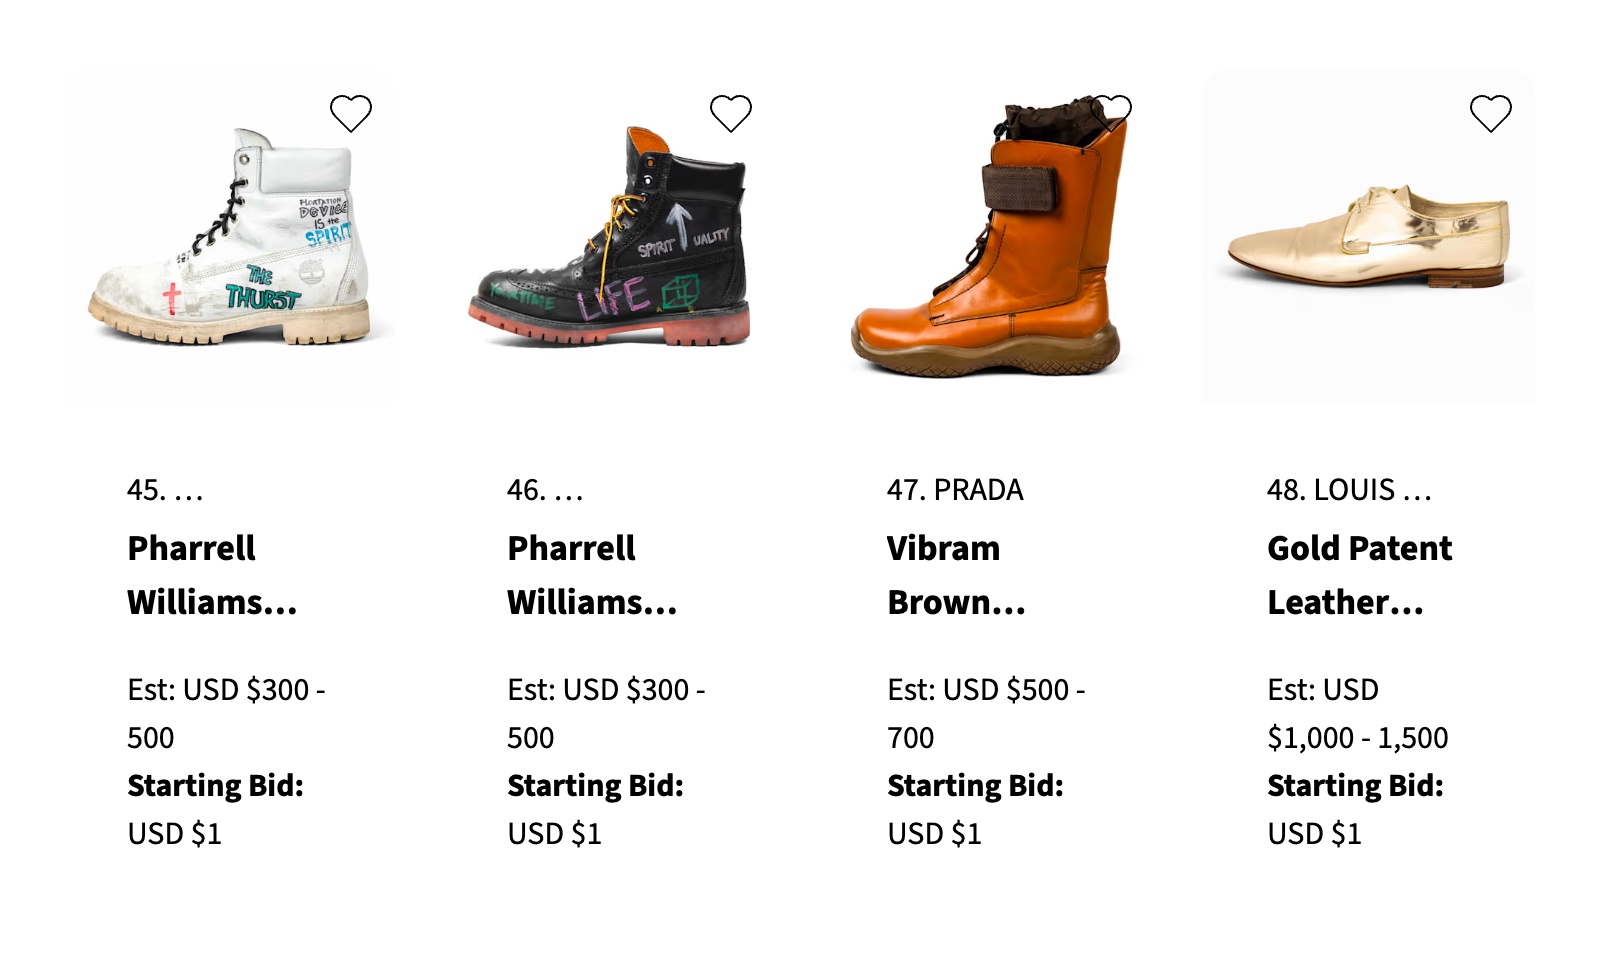
Task: Open lot 46 Pharrell Williams title link
Action: coord(592,575)
